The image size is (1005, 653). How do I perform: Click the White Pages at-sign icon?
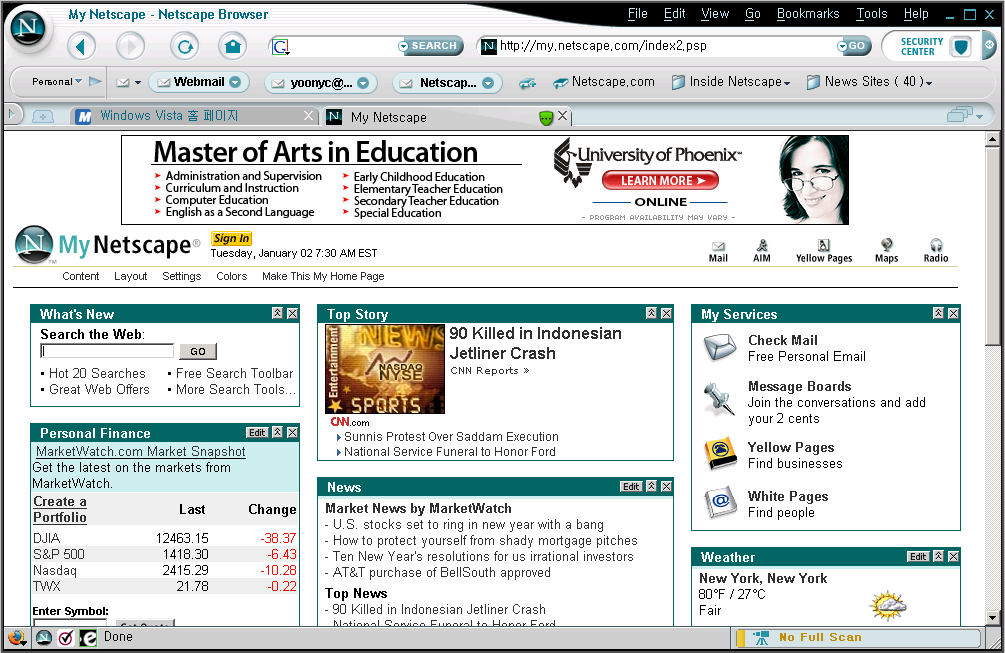coord(720,502)
